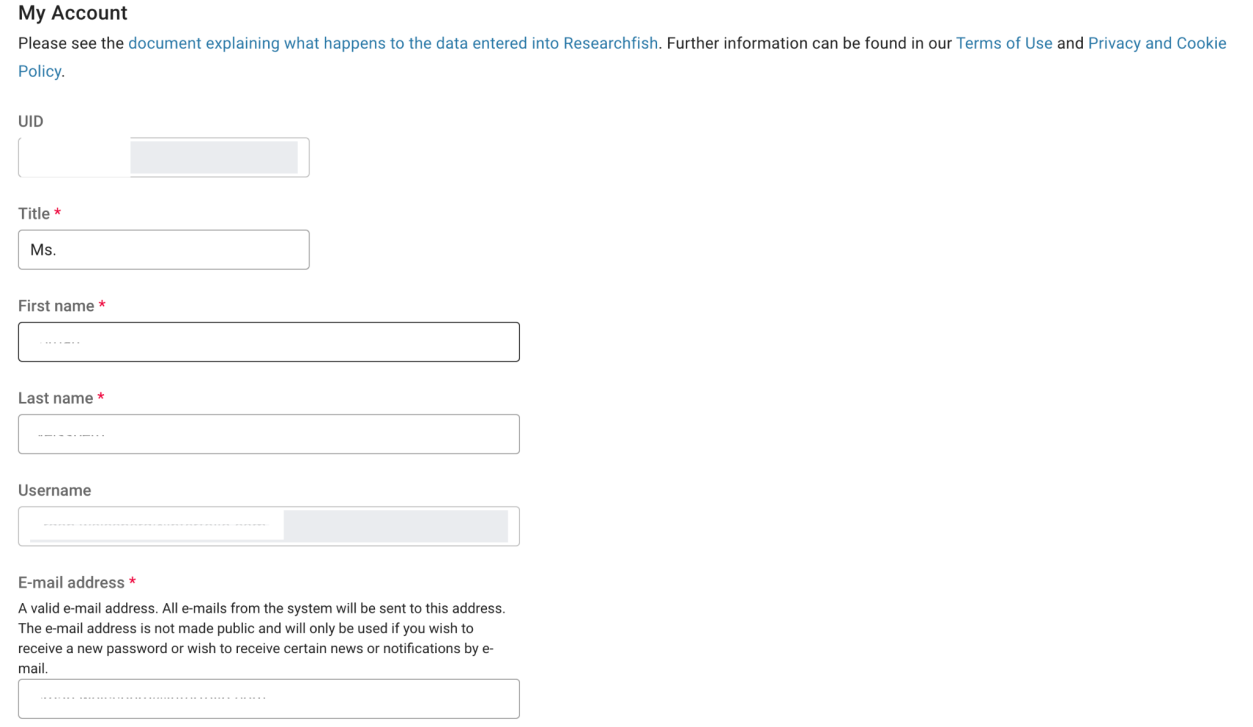Click the Title field label
1253x727 pixels.
click(34, 214)
